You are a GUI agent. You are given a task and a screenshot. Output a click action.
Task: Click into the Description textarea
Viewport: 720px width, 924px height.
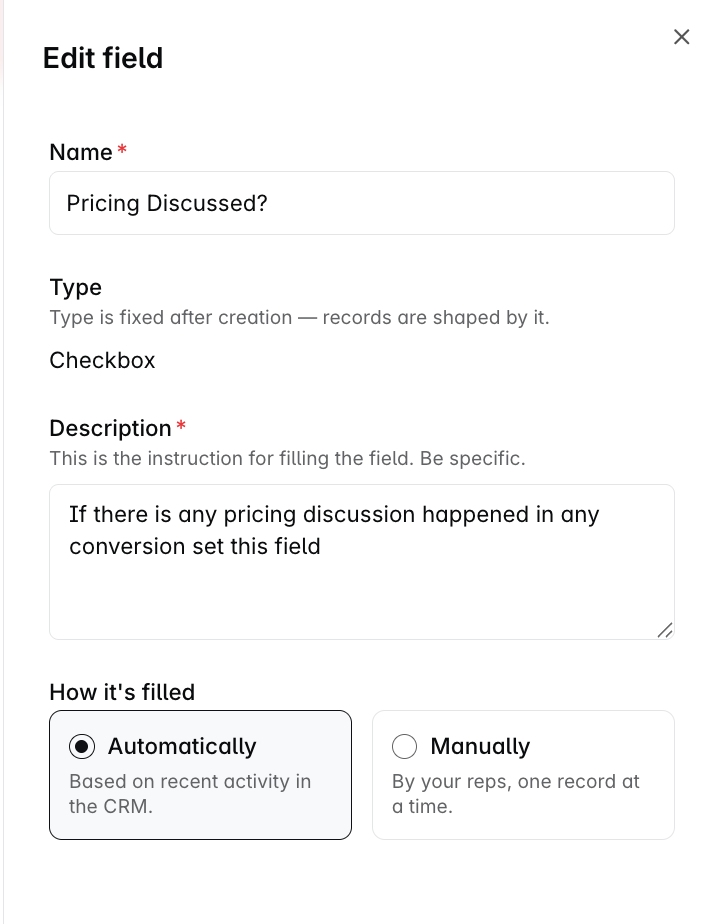coord(362,562)
